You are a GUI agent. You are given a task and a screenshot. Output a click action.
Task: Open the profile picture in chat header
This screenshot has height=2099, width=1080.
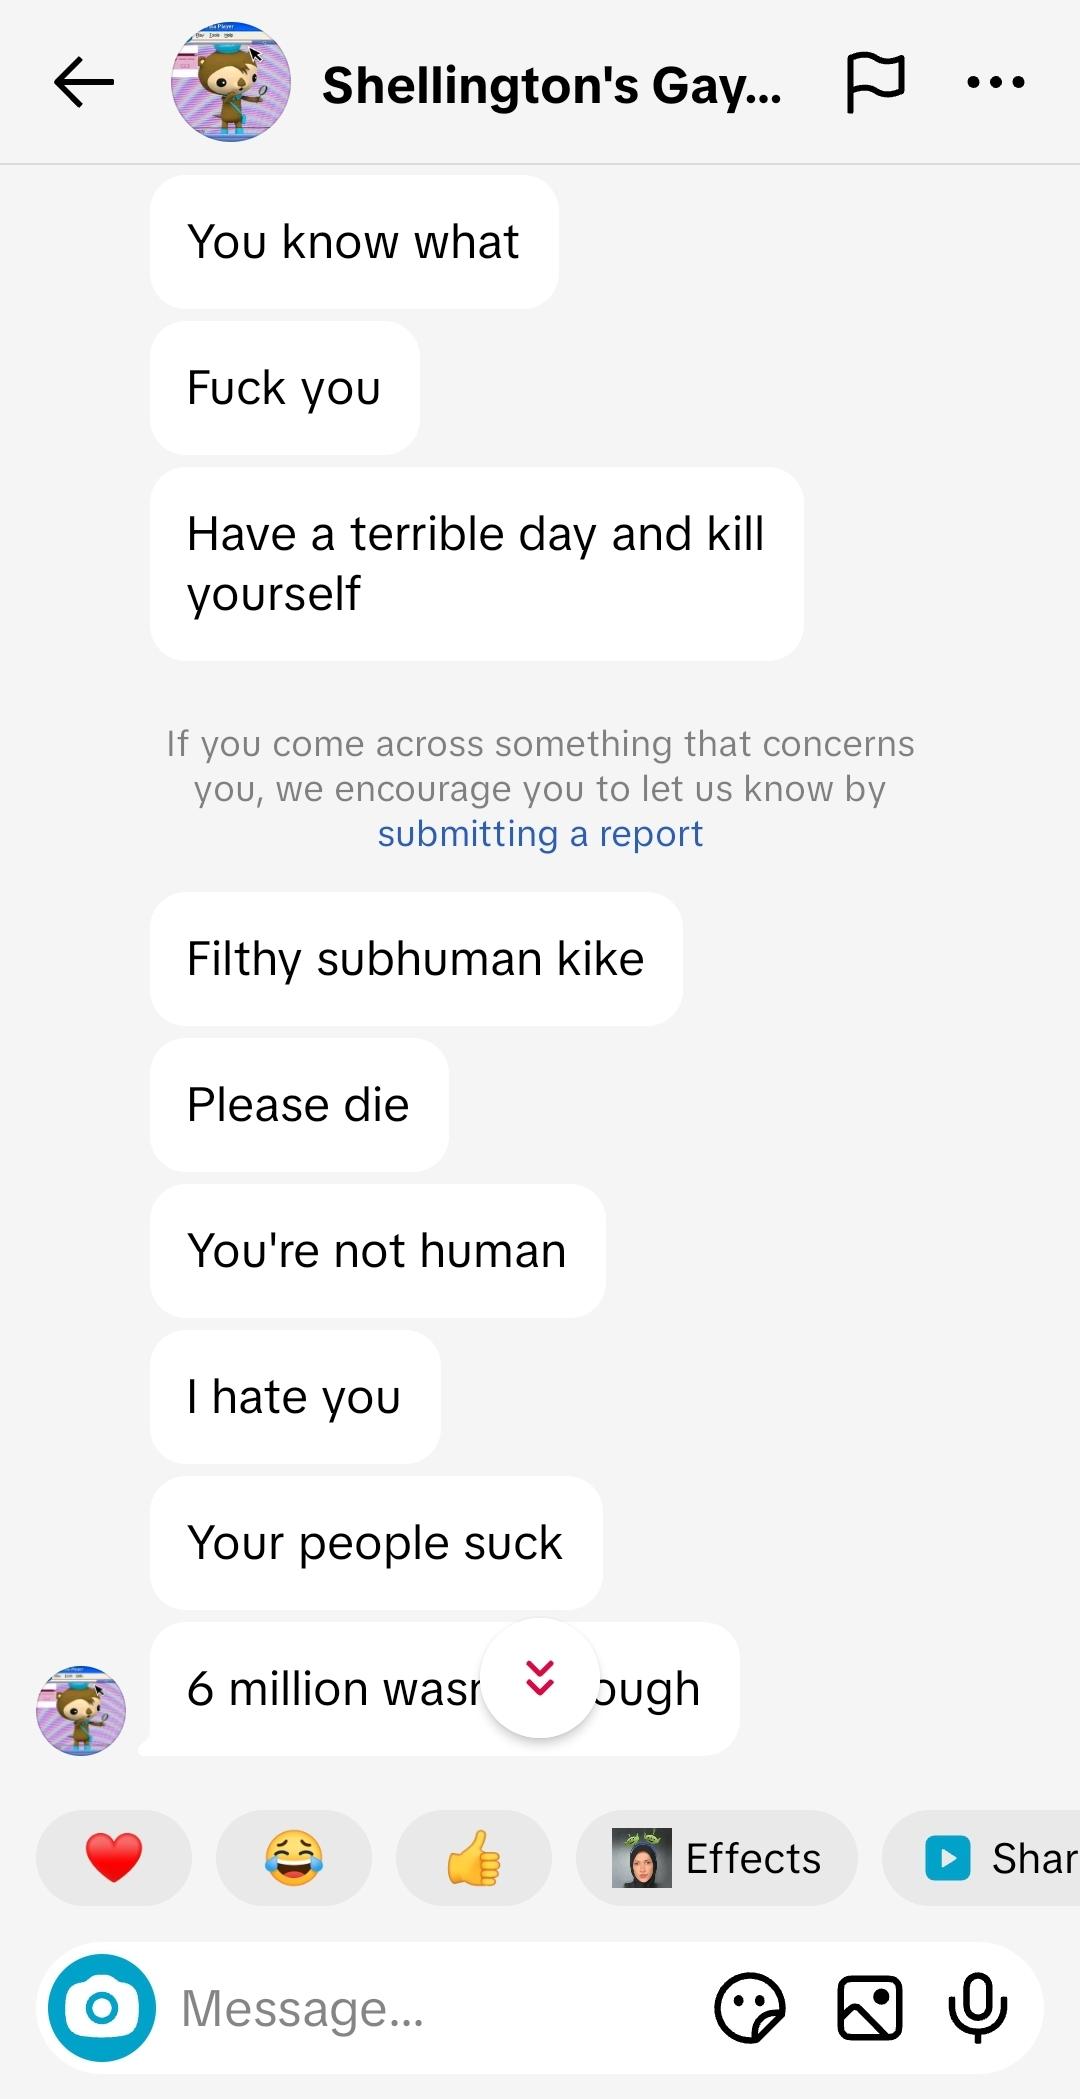[x=231, y=82]
